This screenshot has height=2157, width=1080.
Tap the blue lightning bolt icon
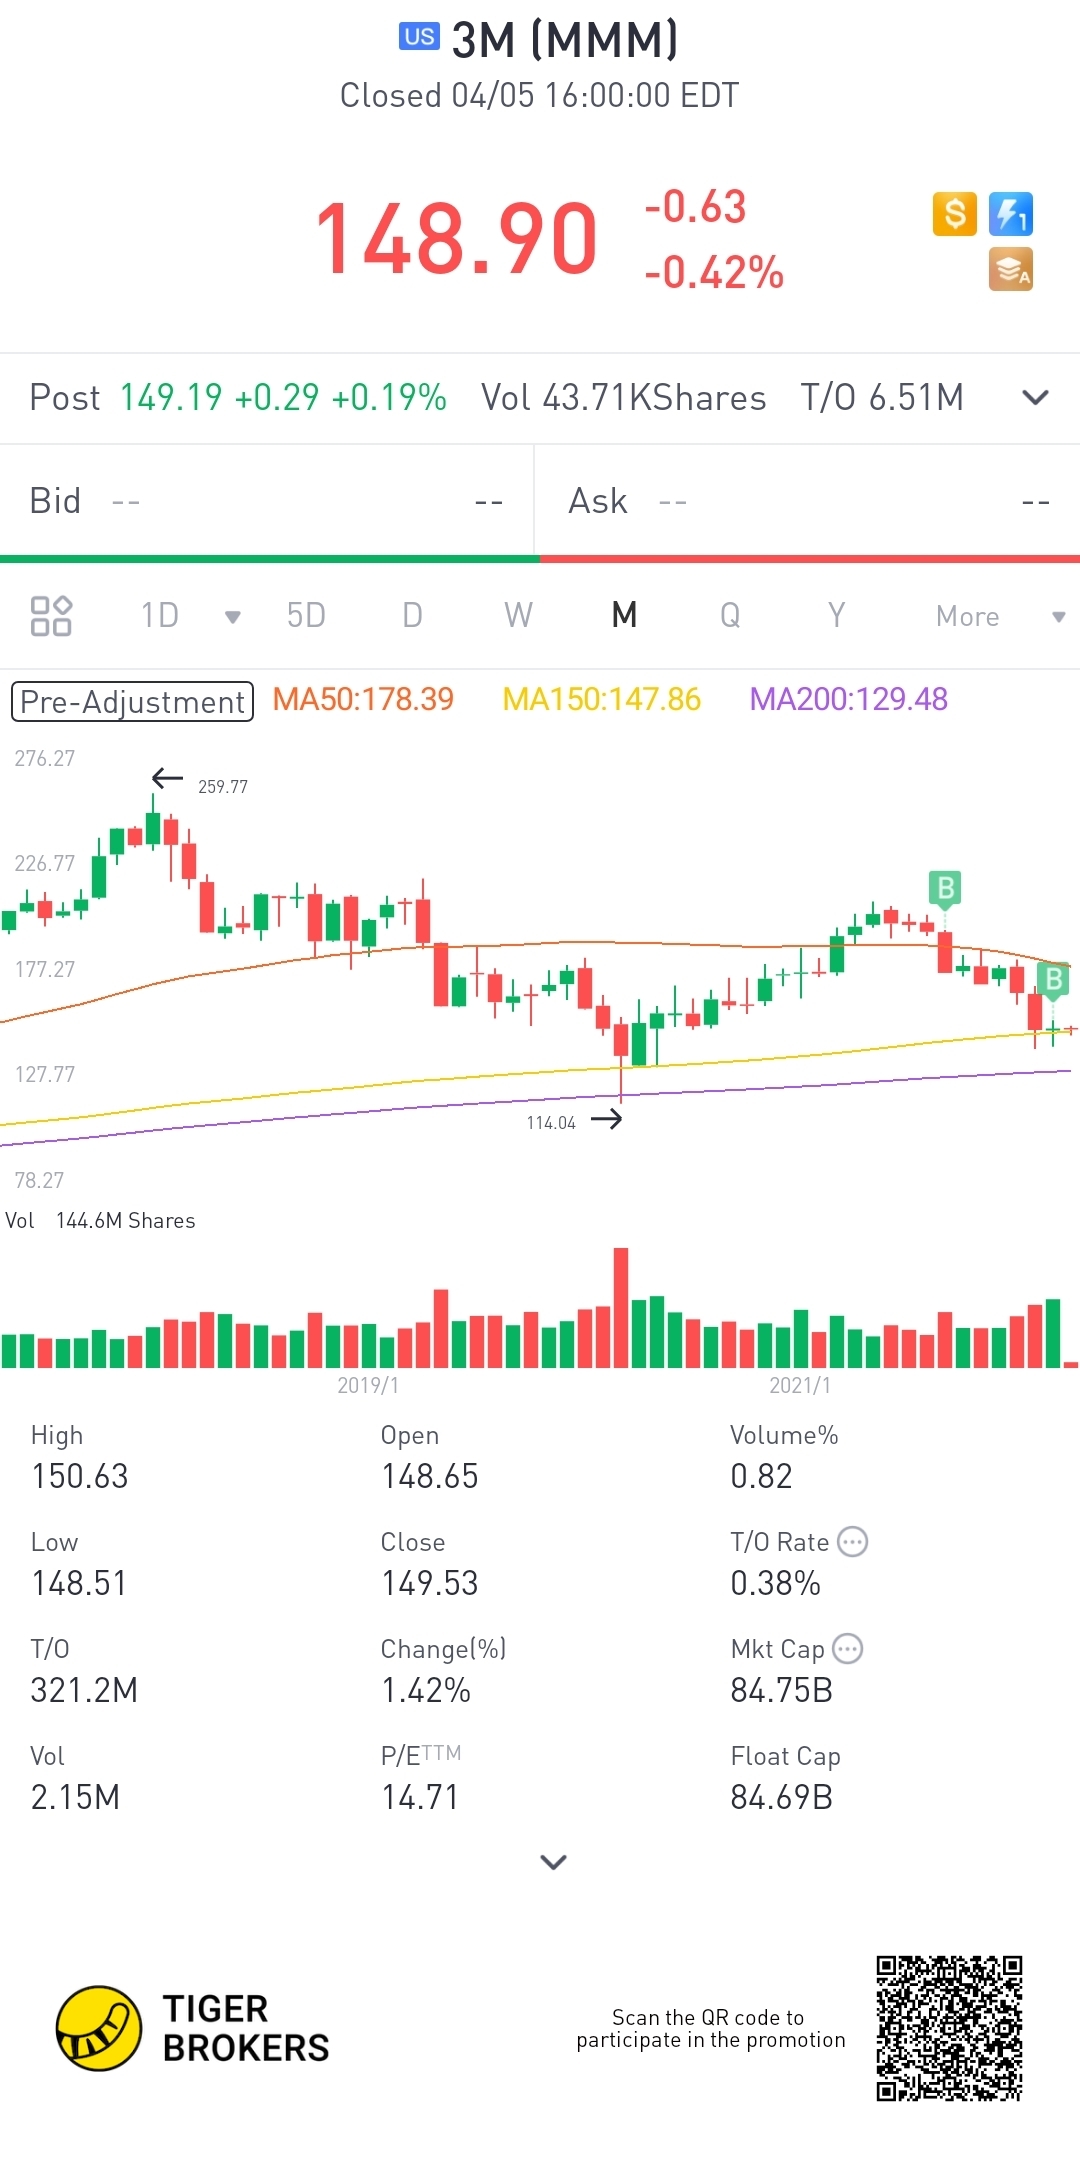(x=1010, y=214)
